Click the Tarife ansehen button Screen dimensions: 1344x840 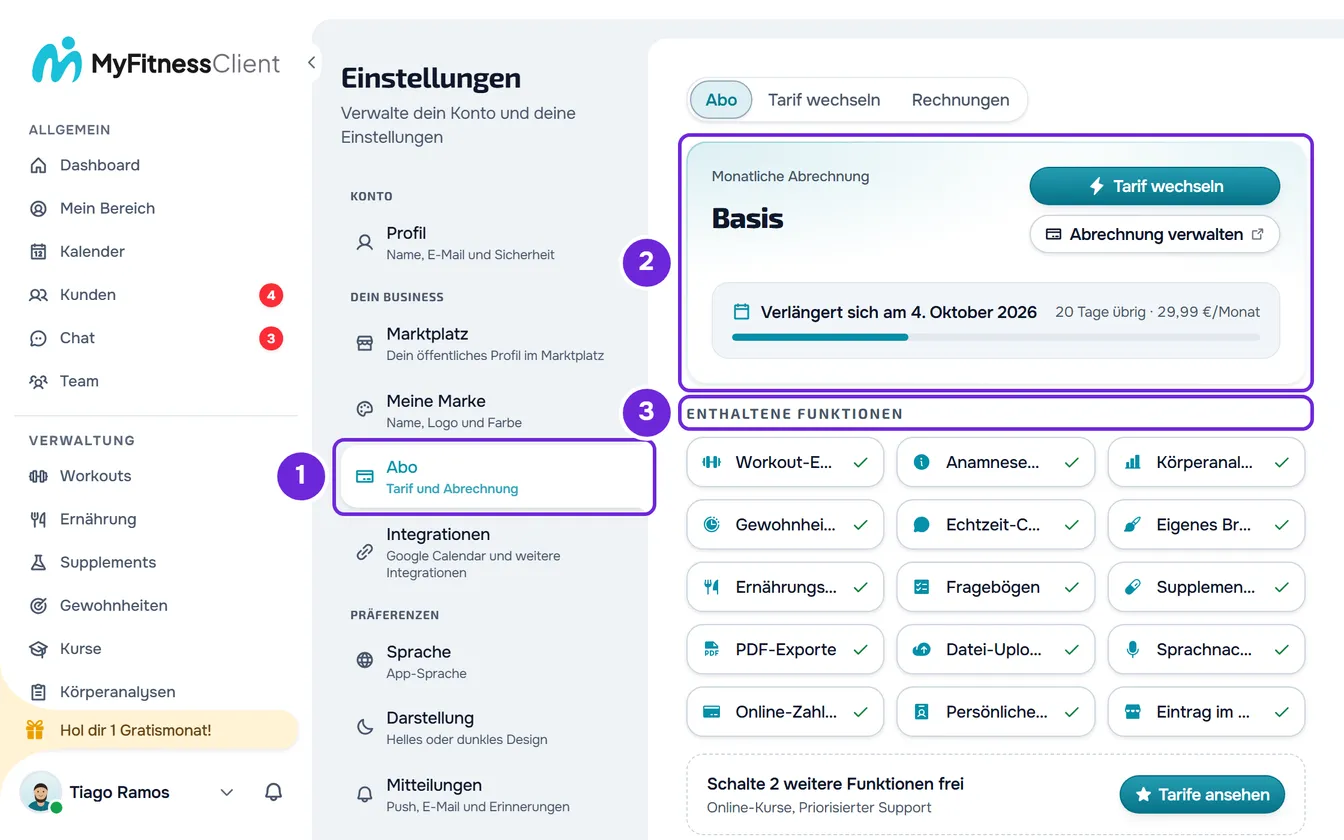(x=1202, y=795)
